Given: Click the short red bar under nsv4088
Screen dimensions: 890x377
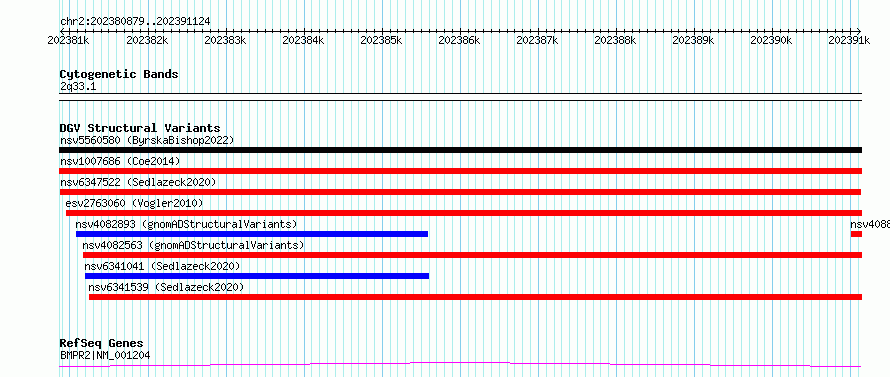Looking at the screenshot, I should (857, 234).
